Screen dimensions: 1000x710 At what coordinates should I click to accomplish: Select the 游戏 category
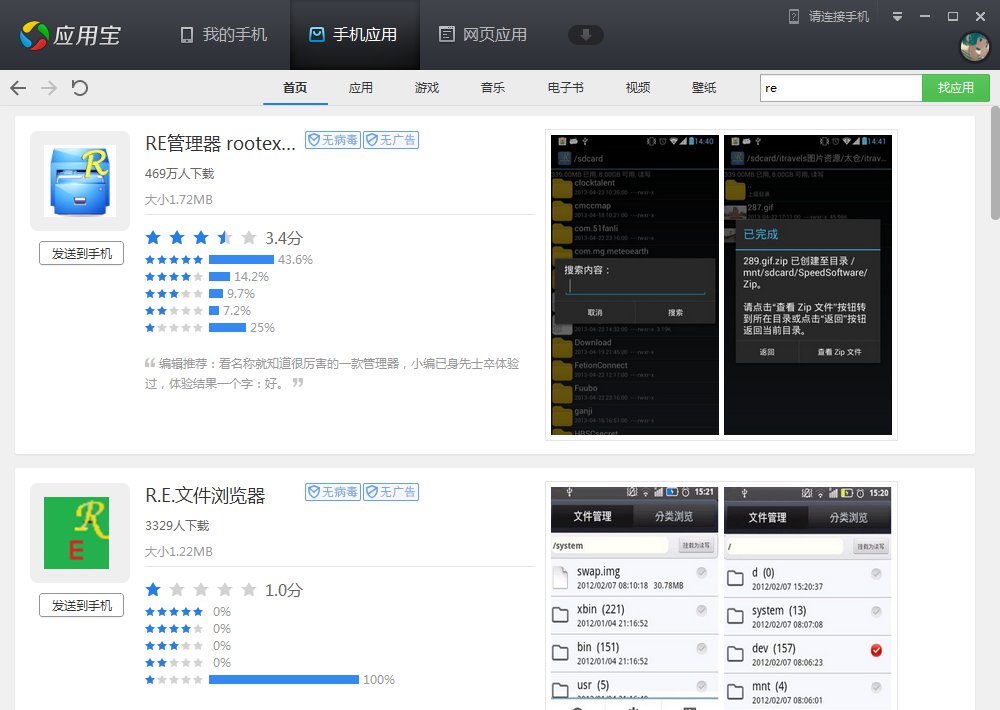click(x=427, y=87)
